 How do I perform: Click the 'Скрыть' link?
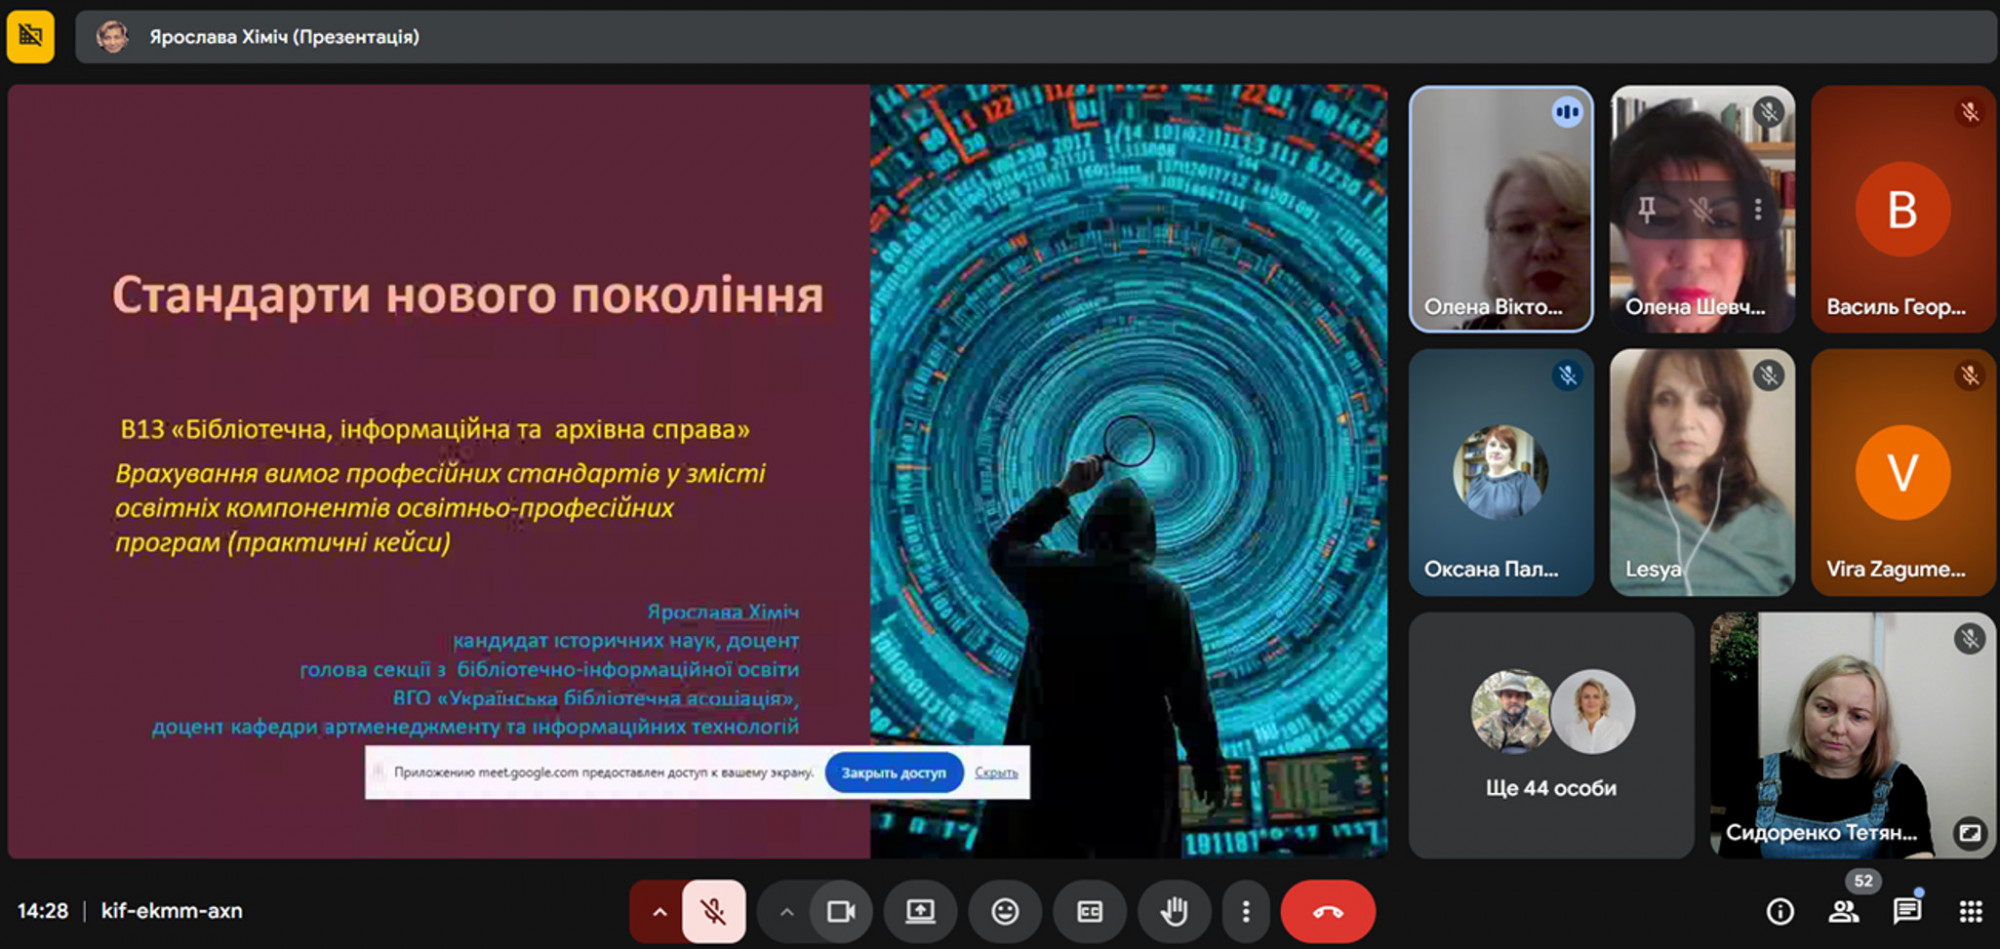996,773
